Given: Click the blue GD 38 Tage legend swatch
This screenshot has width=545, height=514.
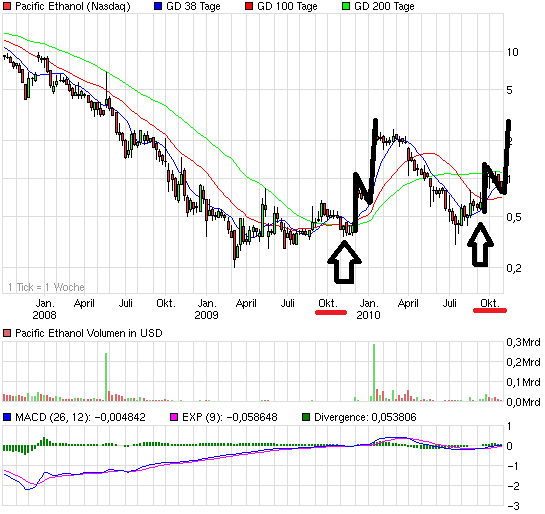Looking at the screenshot, I should (x=158, y=6).
